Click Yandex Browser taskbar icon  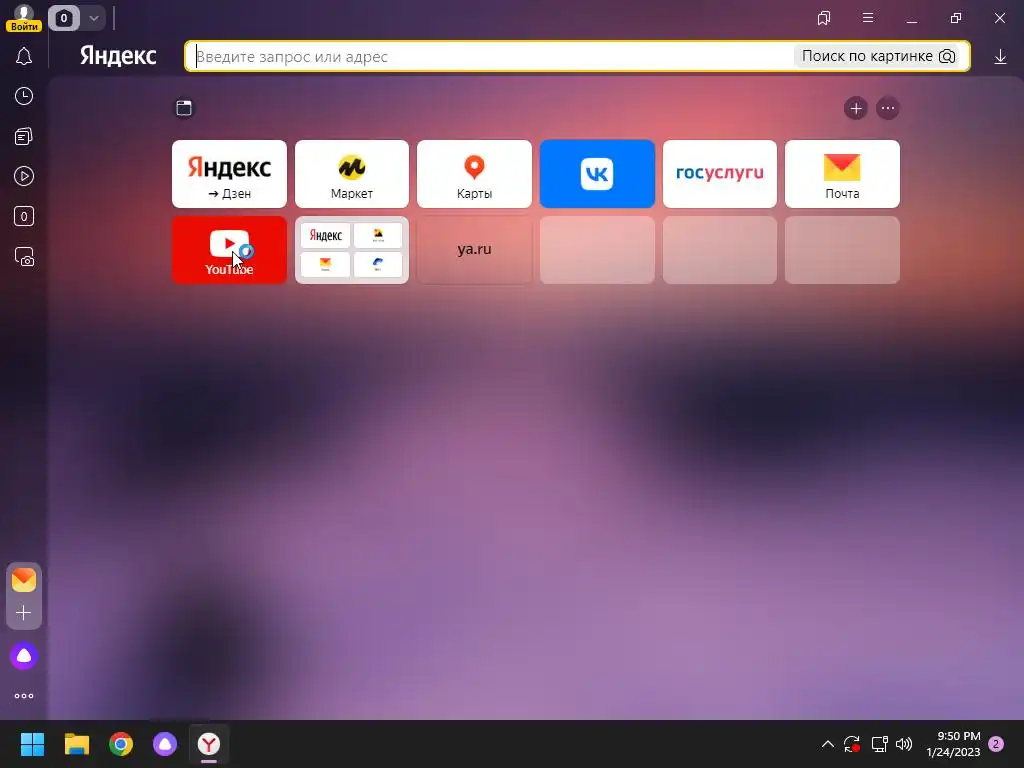(x=209, y=744)
